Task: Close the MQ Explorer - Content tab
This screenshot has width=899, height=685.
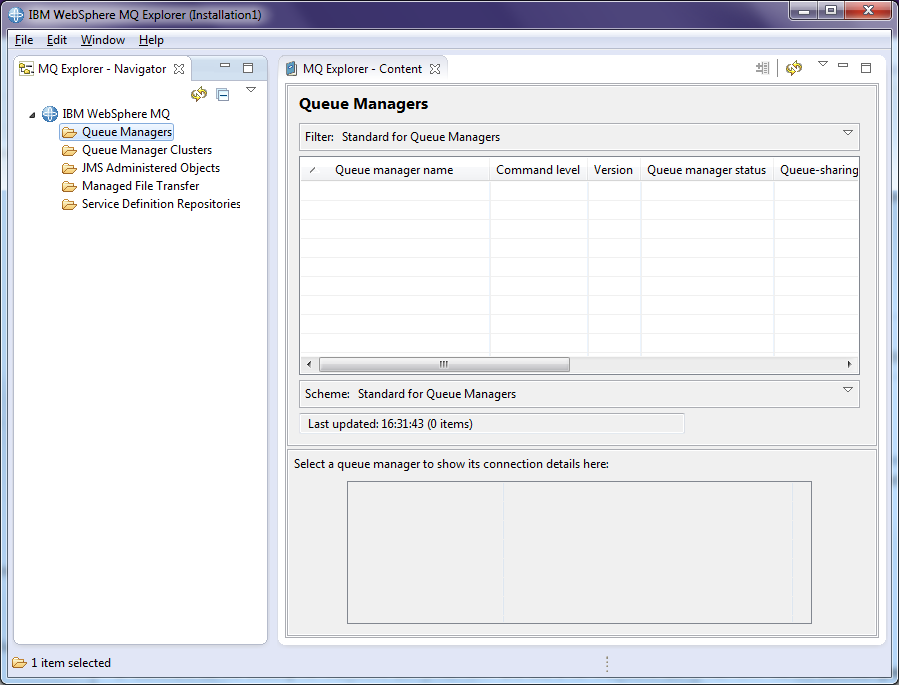Action: click(x=435, y=69)
